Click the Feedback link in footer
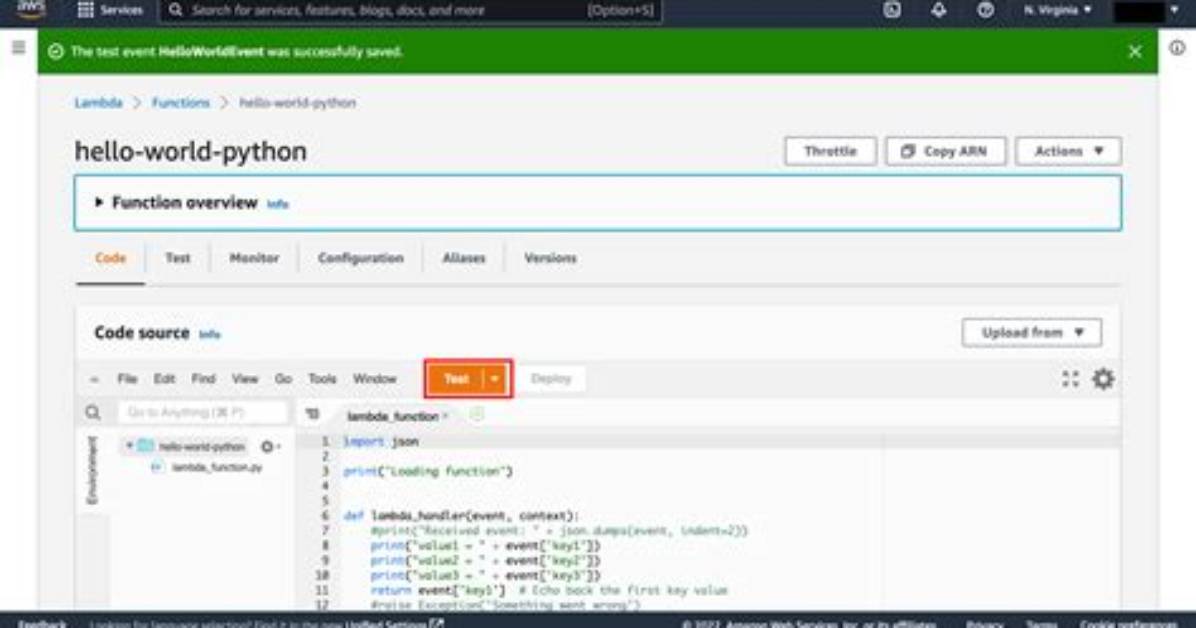 (42, 623)
